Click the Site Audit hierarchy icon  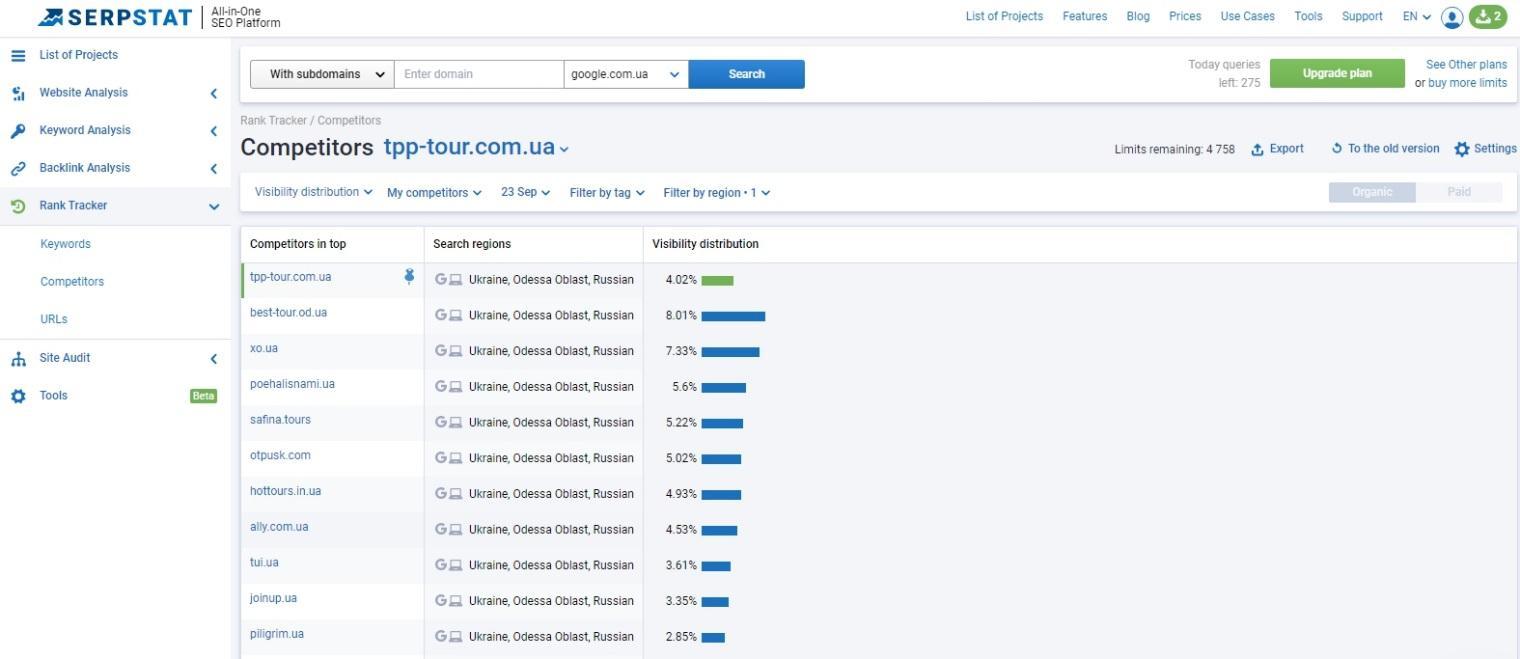tap(18, 359)
